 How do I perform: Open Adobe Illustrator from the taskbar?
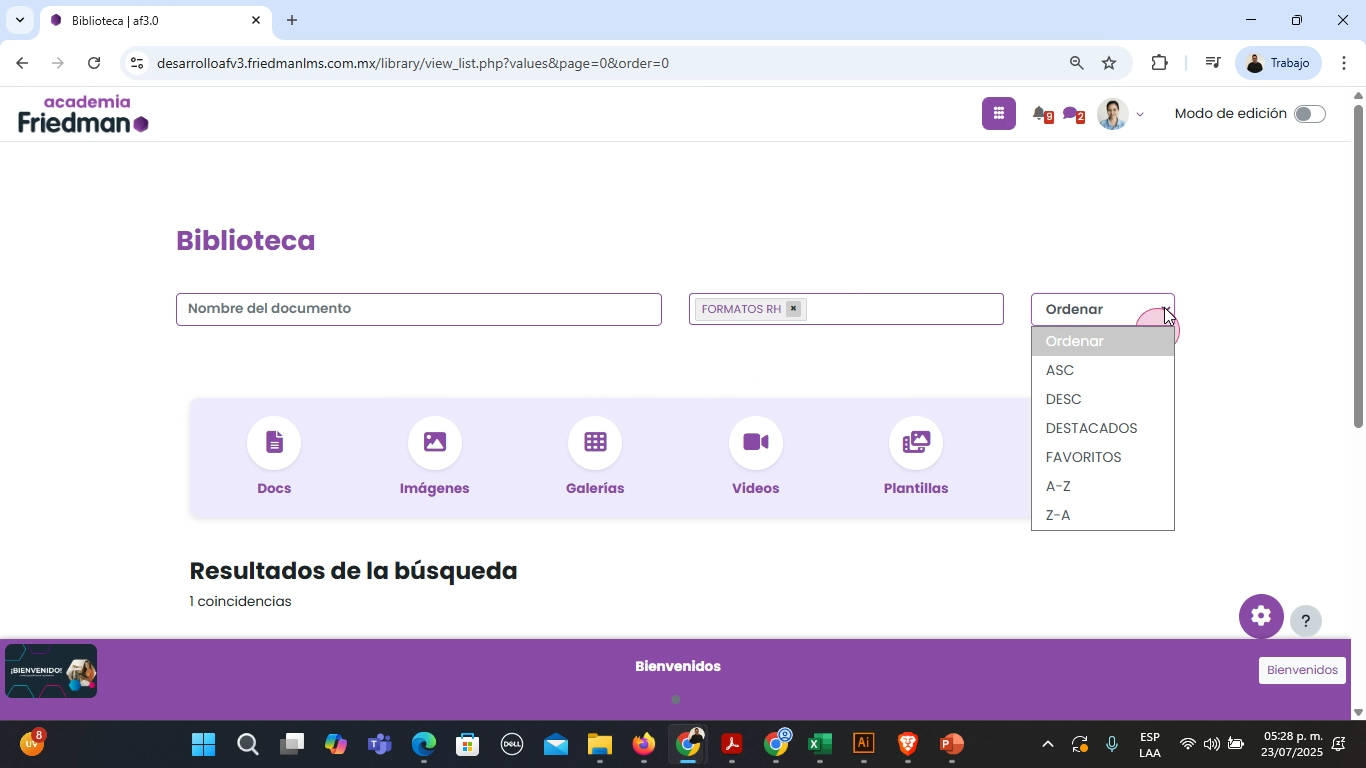click(x=864, y=744)
